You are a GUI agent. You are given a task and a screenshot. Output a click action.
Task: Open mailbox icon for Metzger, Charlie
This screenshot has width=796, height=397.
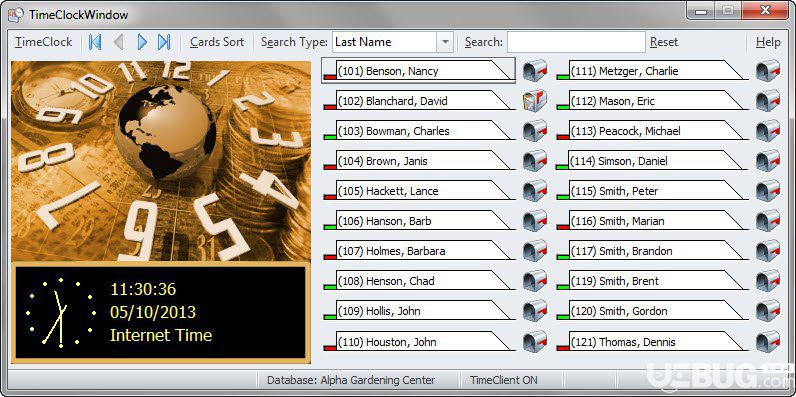(x=768, y=71)
